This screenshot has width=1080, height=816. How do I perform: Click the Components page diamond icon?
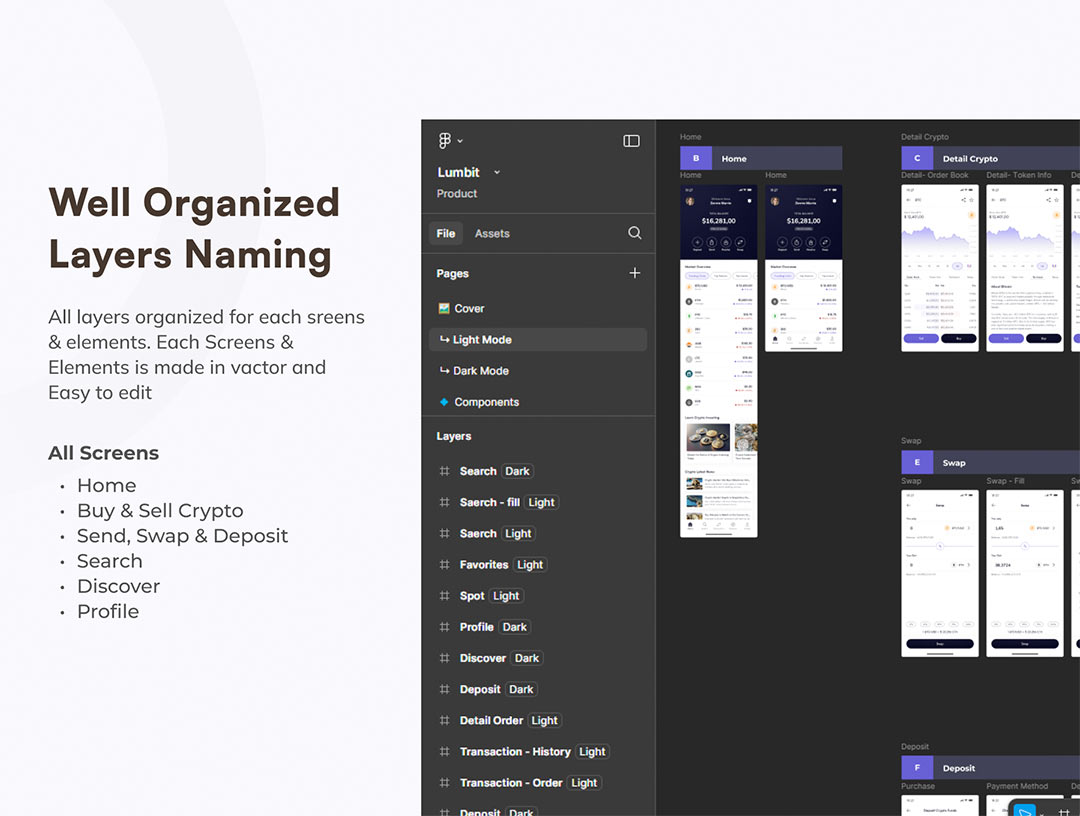(444, 402)
